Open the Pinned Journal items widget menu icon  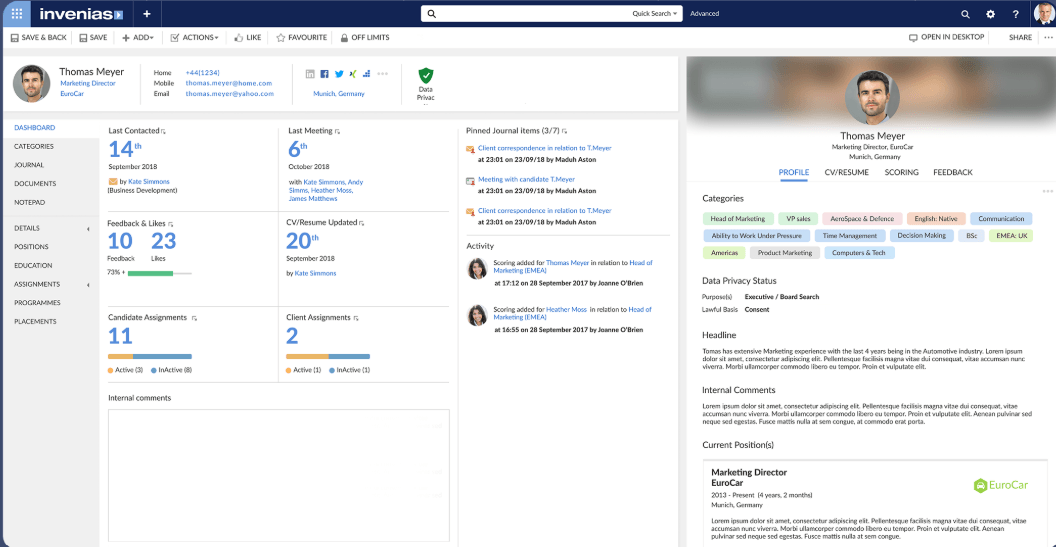point(565,131)
